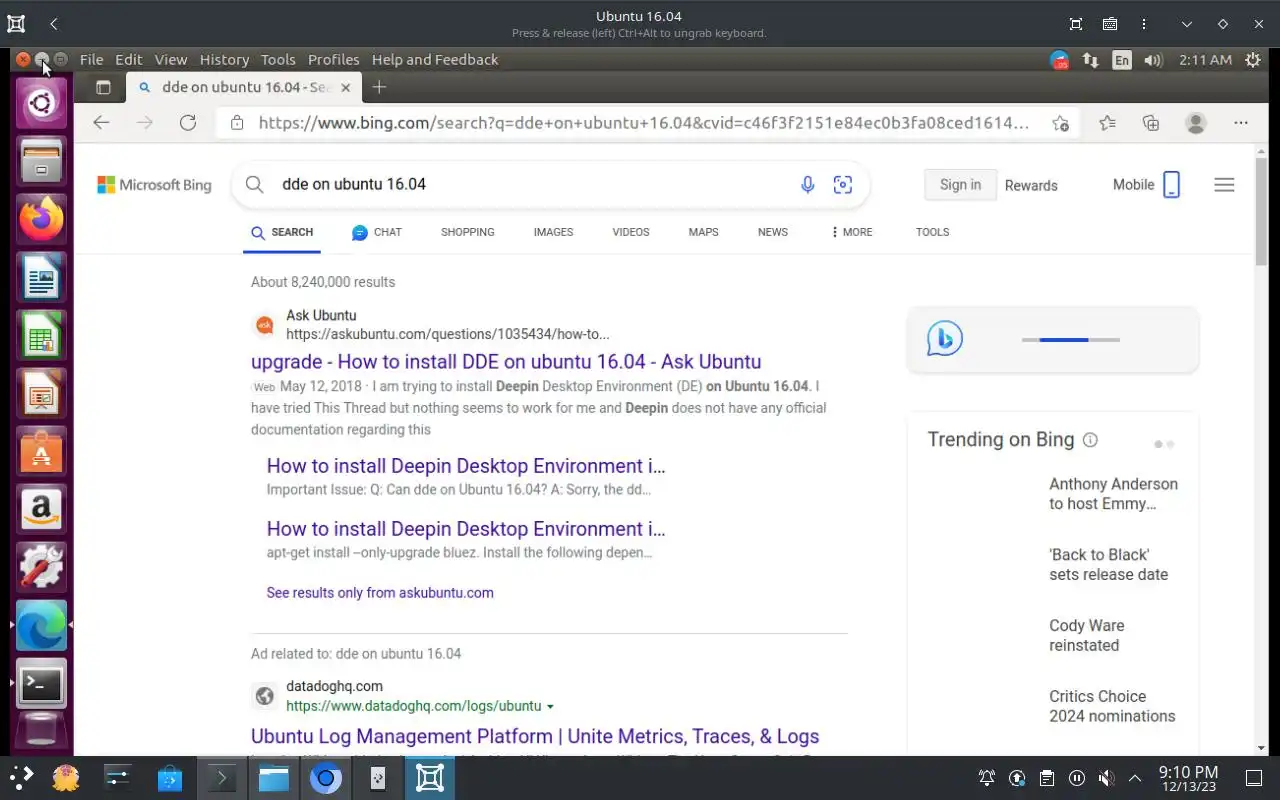Expand the MORE search categories menu
Image resolution: width=1280 pixels, height=800 pixels.
click(x=851, y=232)
